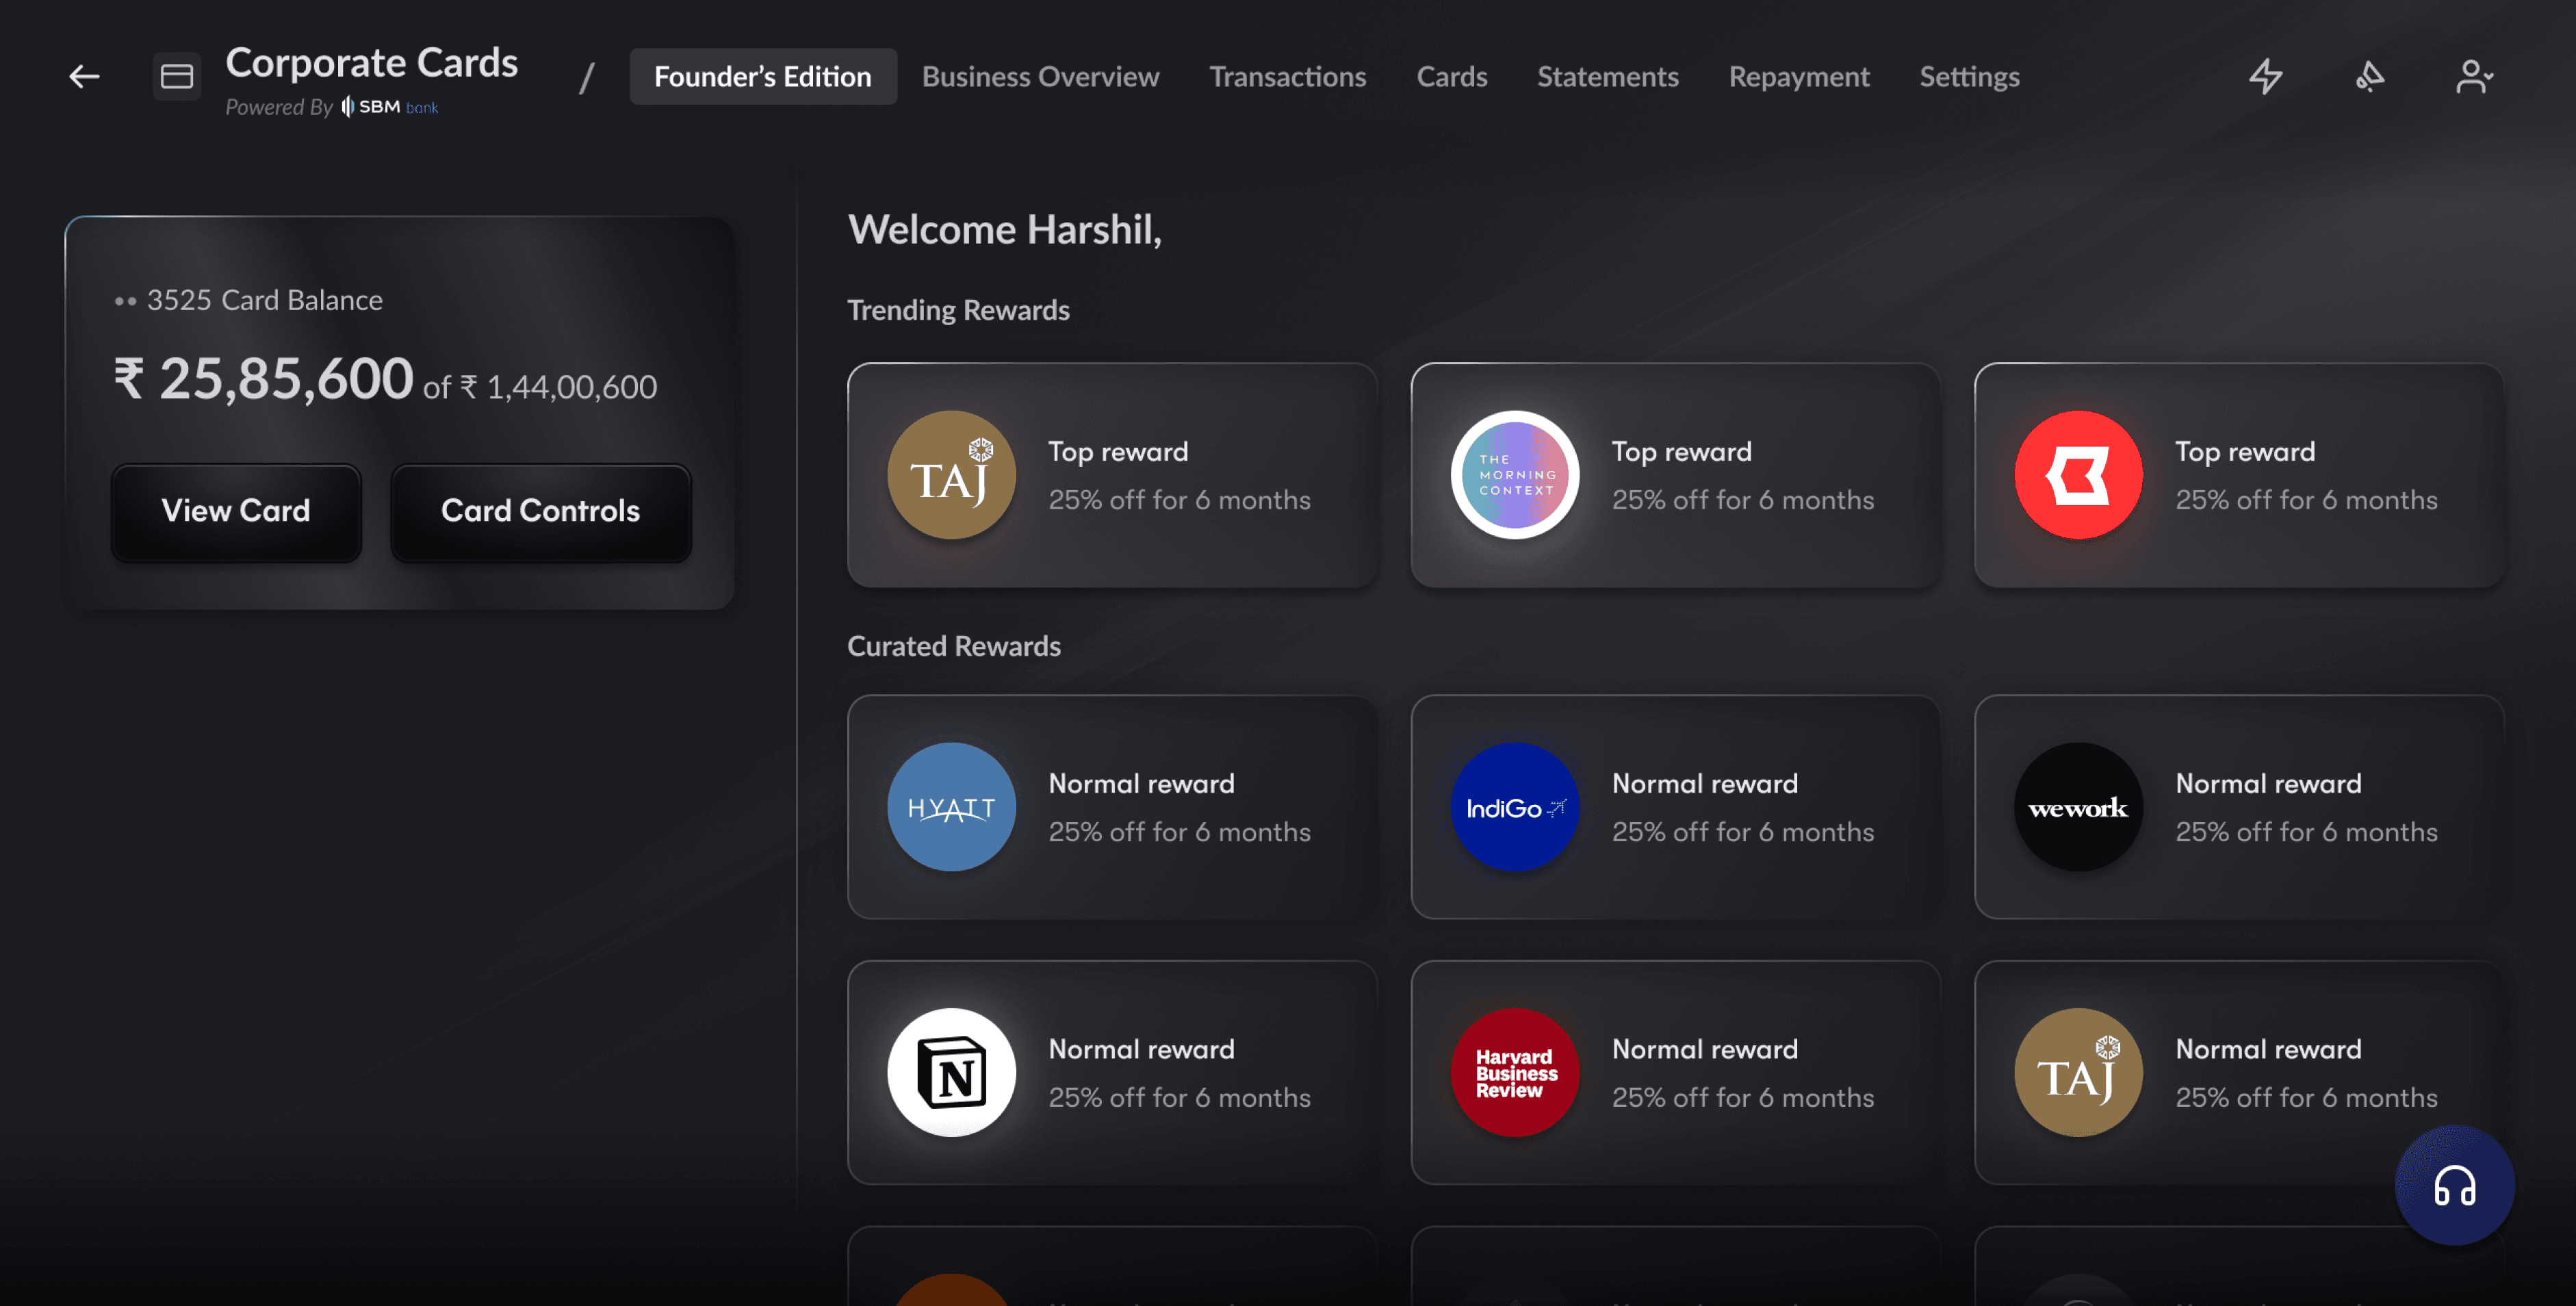Switch to the Transactions tab
The width and height of the screenshot is (2576, 1306).
click(1287, 76)
